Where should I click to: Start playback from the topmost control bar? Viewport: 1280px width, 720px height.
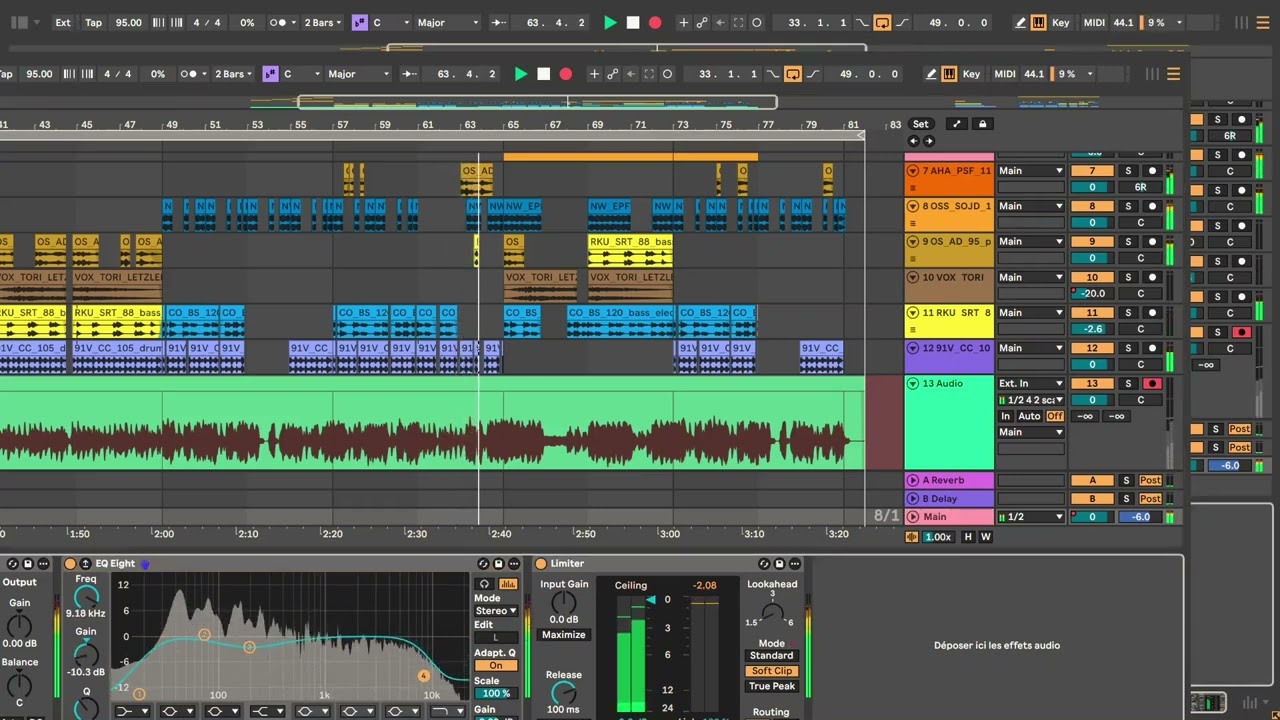click(610, 22)
